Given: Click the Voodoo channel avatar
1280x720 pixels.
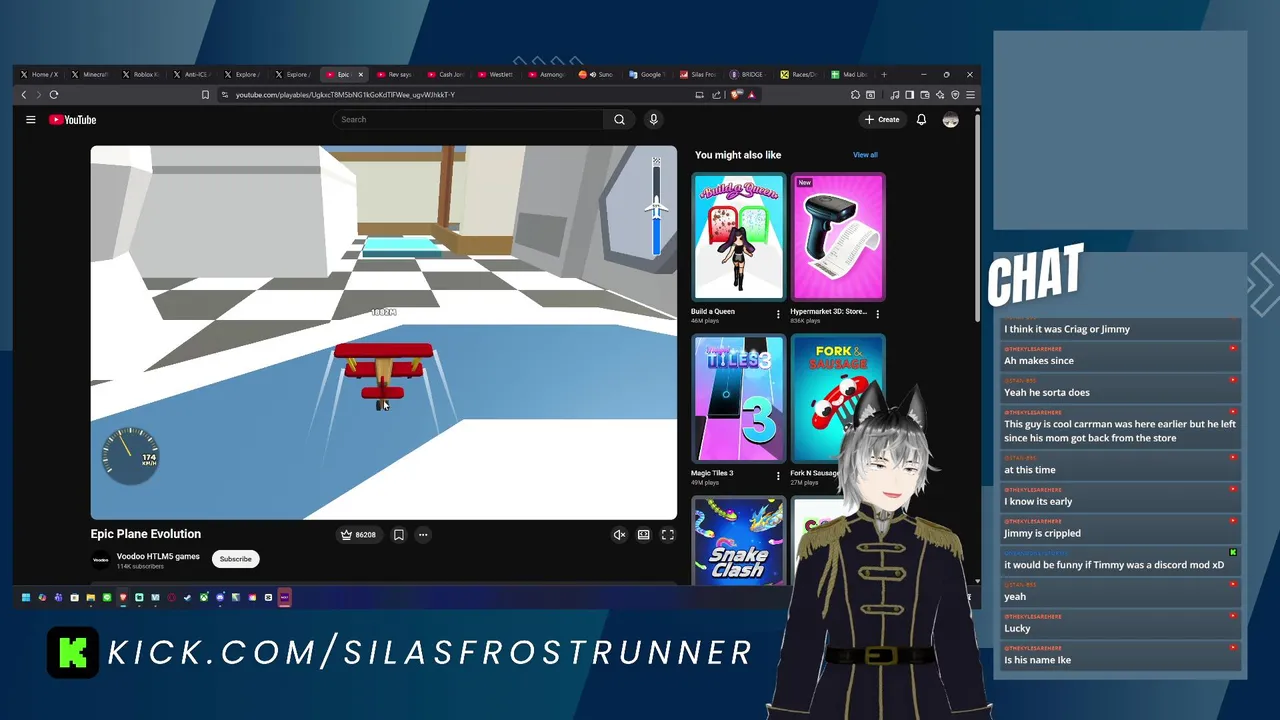Looking at the screenshot, I should pyautogui.click(x=101, y=560).
